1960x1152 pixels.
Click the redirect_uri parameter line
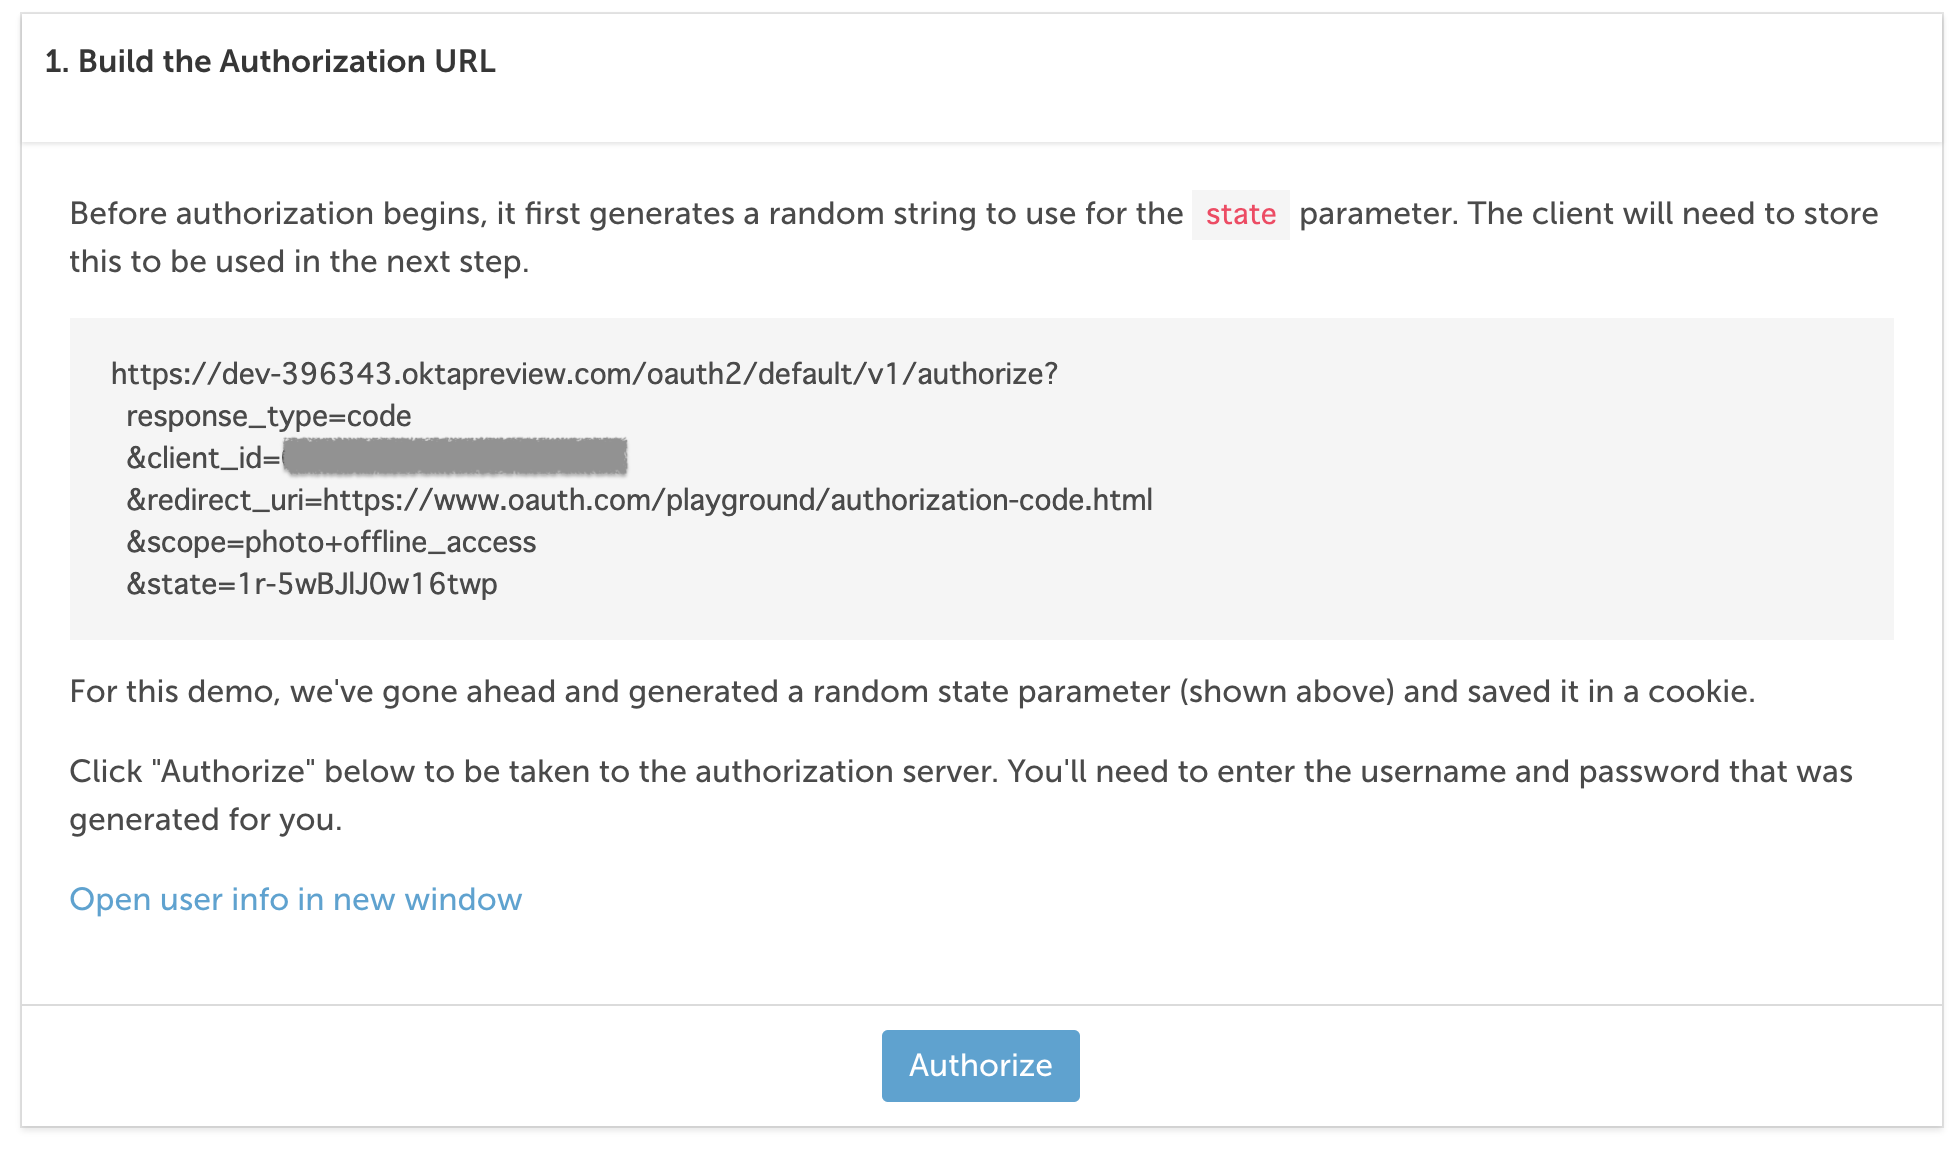[x=639, y=500]
